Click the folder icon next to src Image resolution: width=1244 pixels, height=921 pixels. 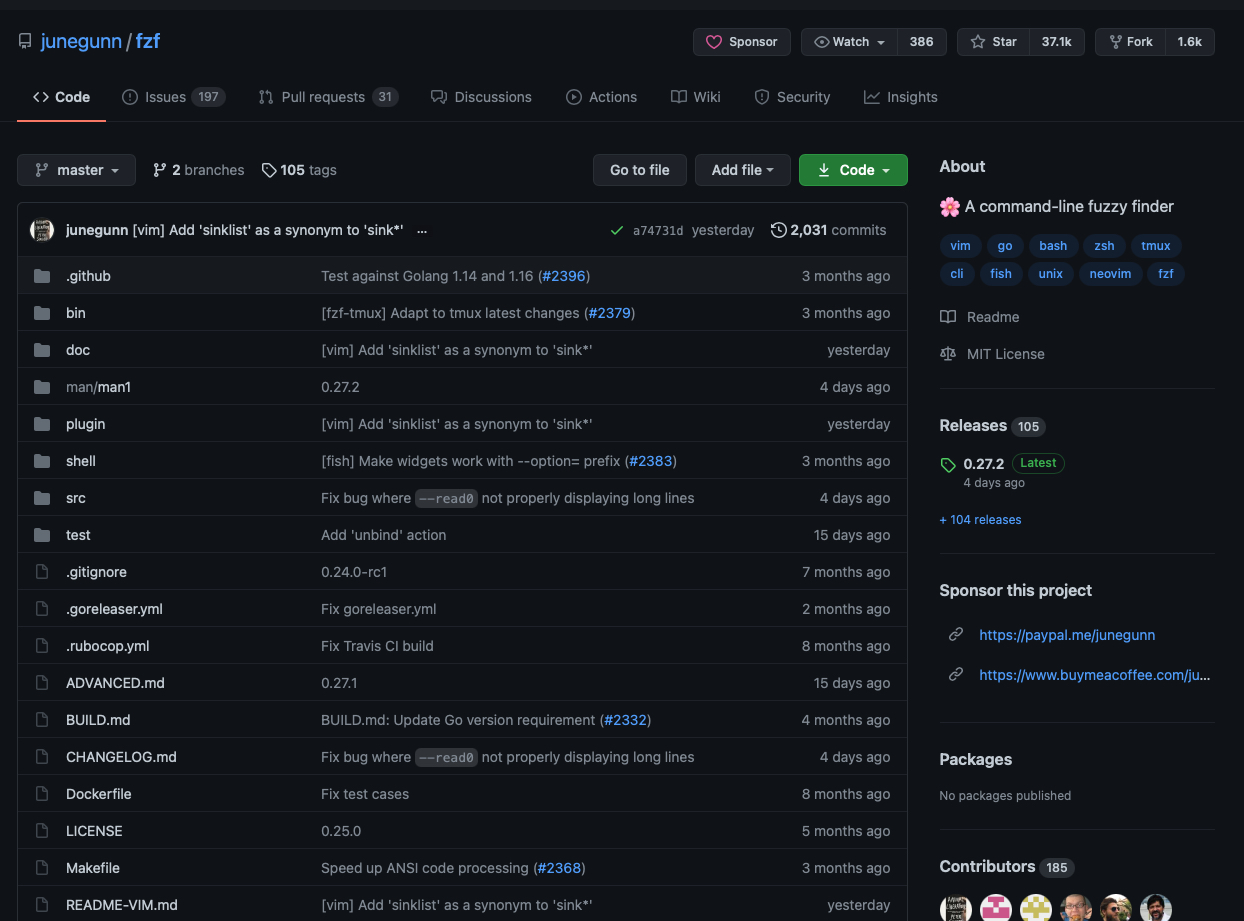coord(42,498)
